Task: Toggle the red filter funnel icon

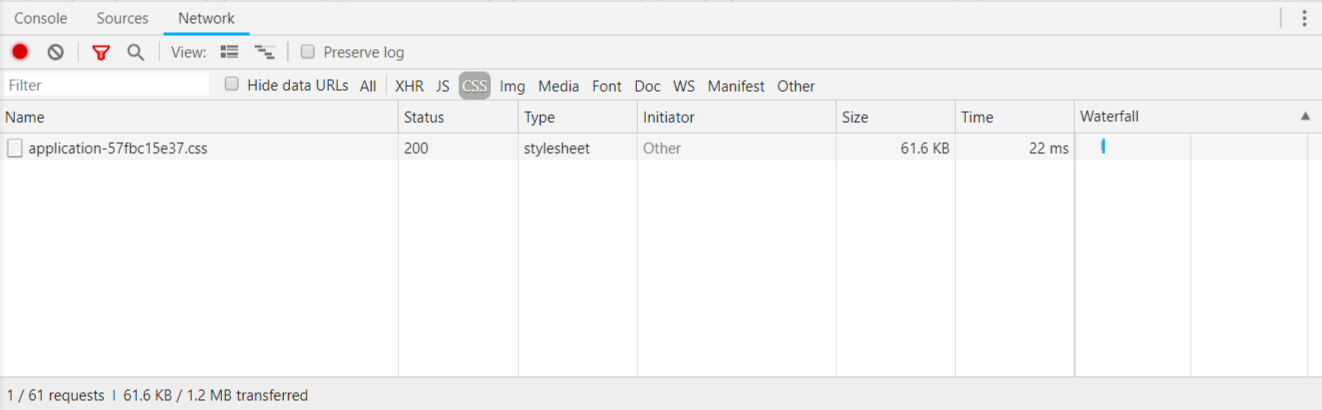Action: 100,52
